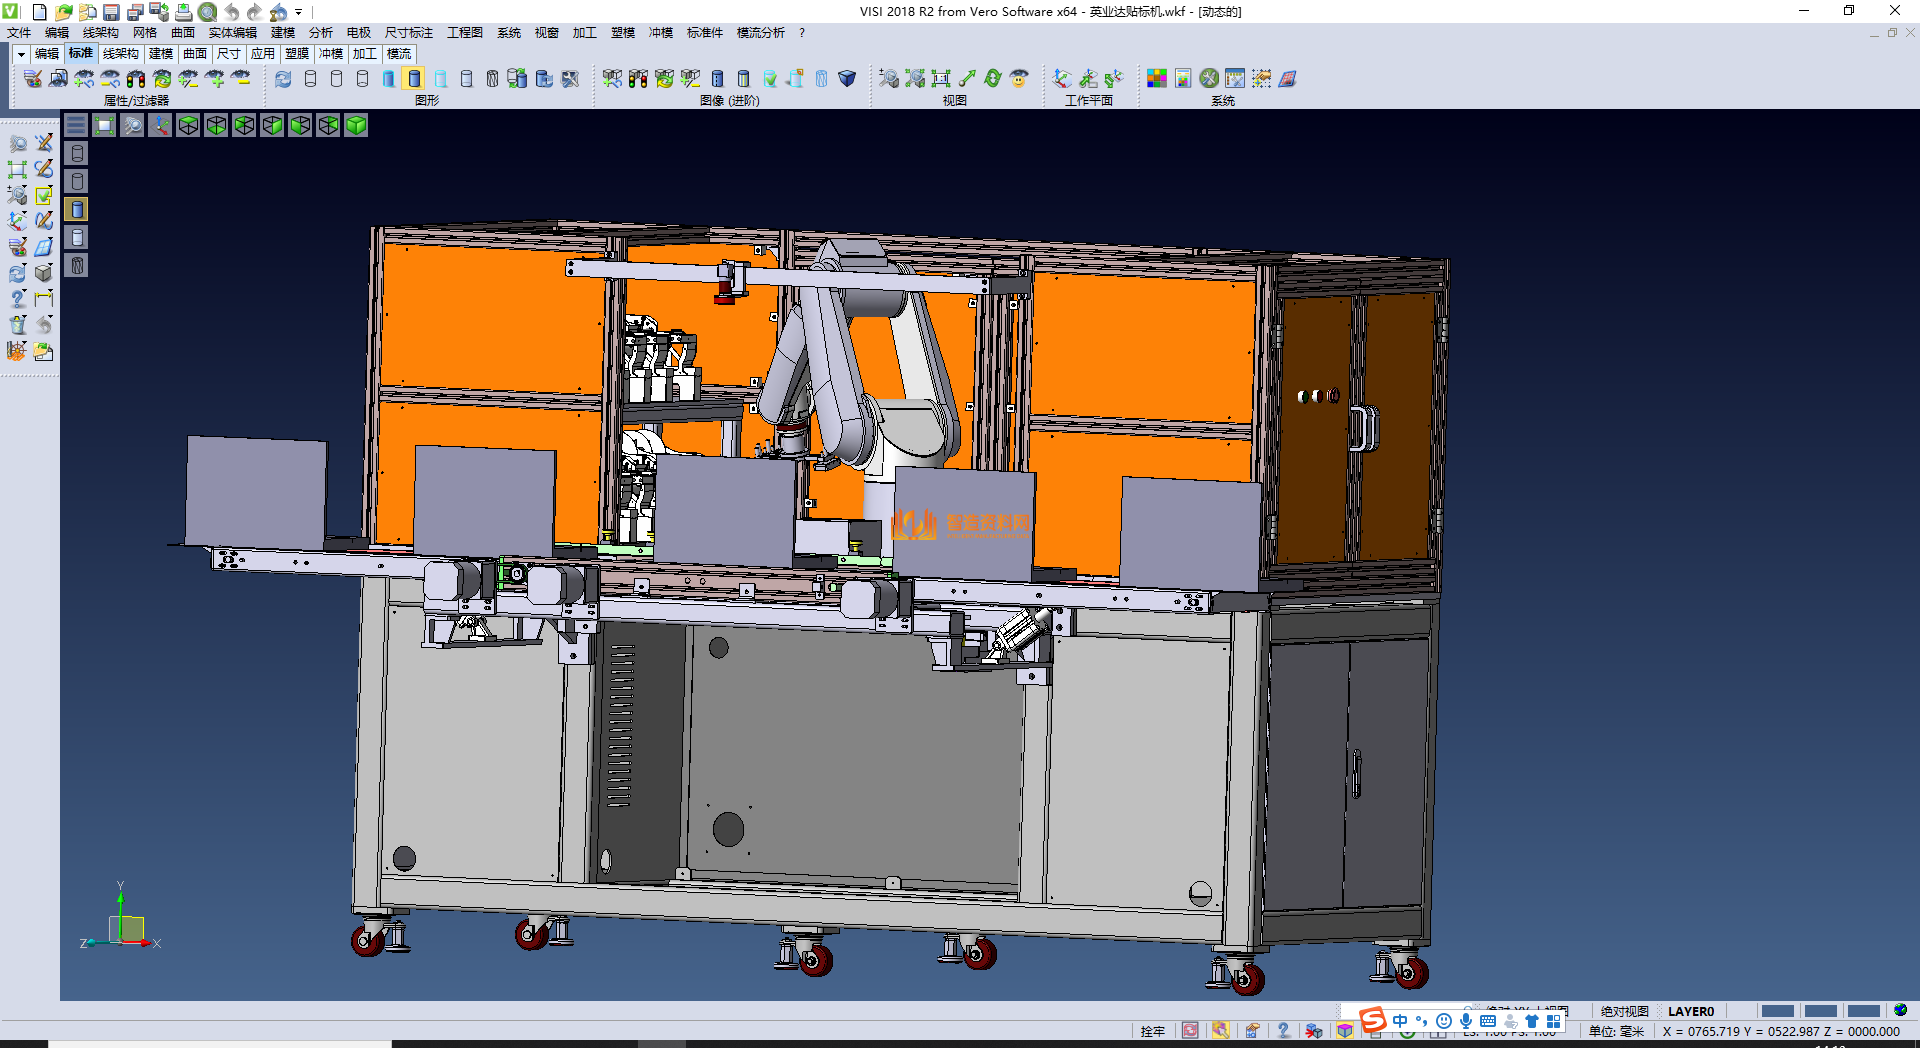The height and width of the screenshot is (1048, 1920).
Task: Click the XYZ axis triad in viewport
Action: coord(124,926)
